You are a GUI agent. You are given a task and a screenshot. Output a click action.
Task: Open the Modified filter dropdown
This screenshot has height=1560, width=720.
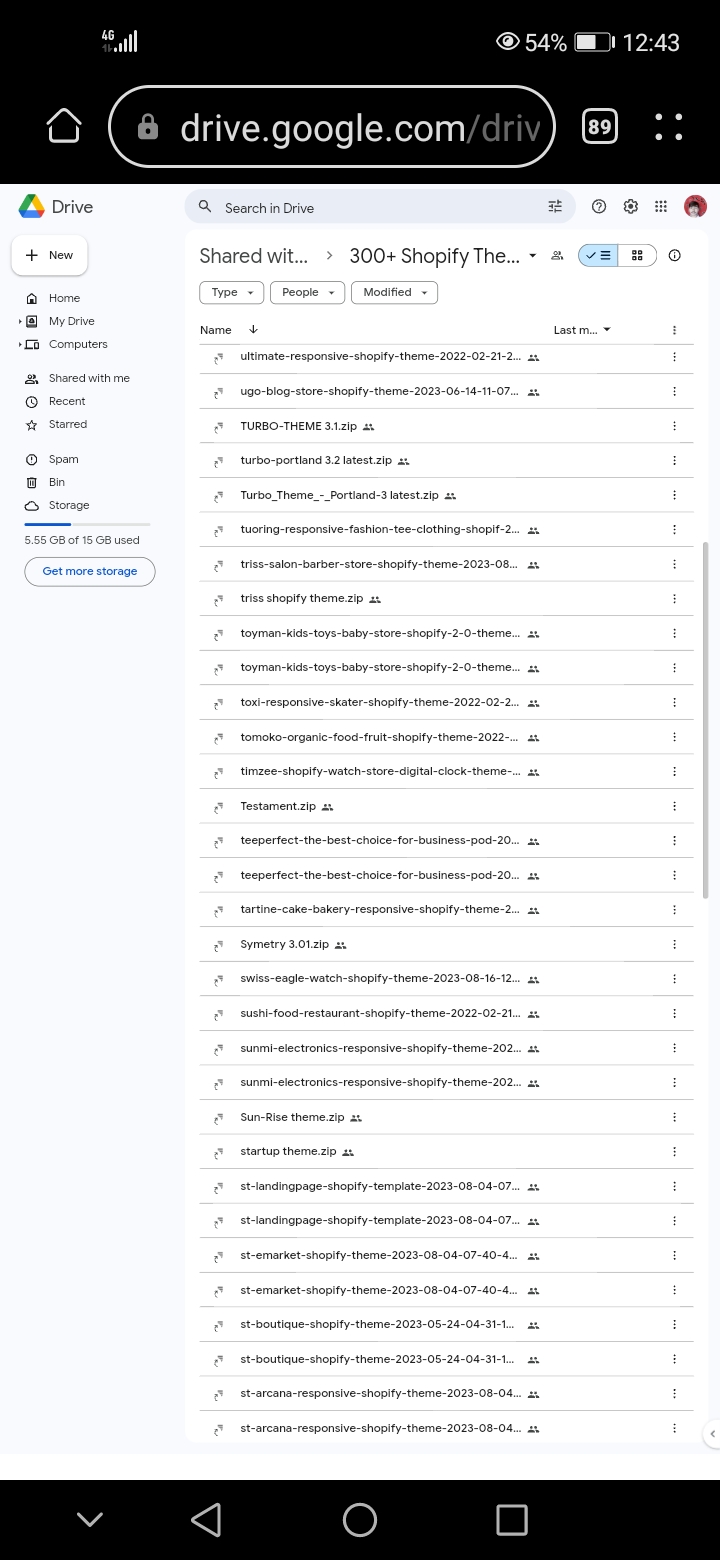pyautogui.click(x=394, y=292)
